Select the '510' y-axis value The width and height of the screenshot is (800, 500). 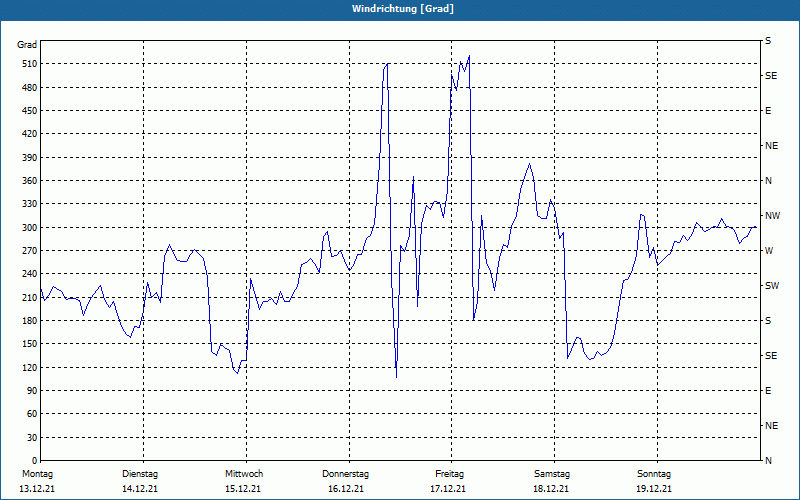tap(30, 64)
